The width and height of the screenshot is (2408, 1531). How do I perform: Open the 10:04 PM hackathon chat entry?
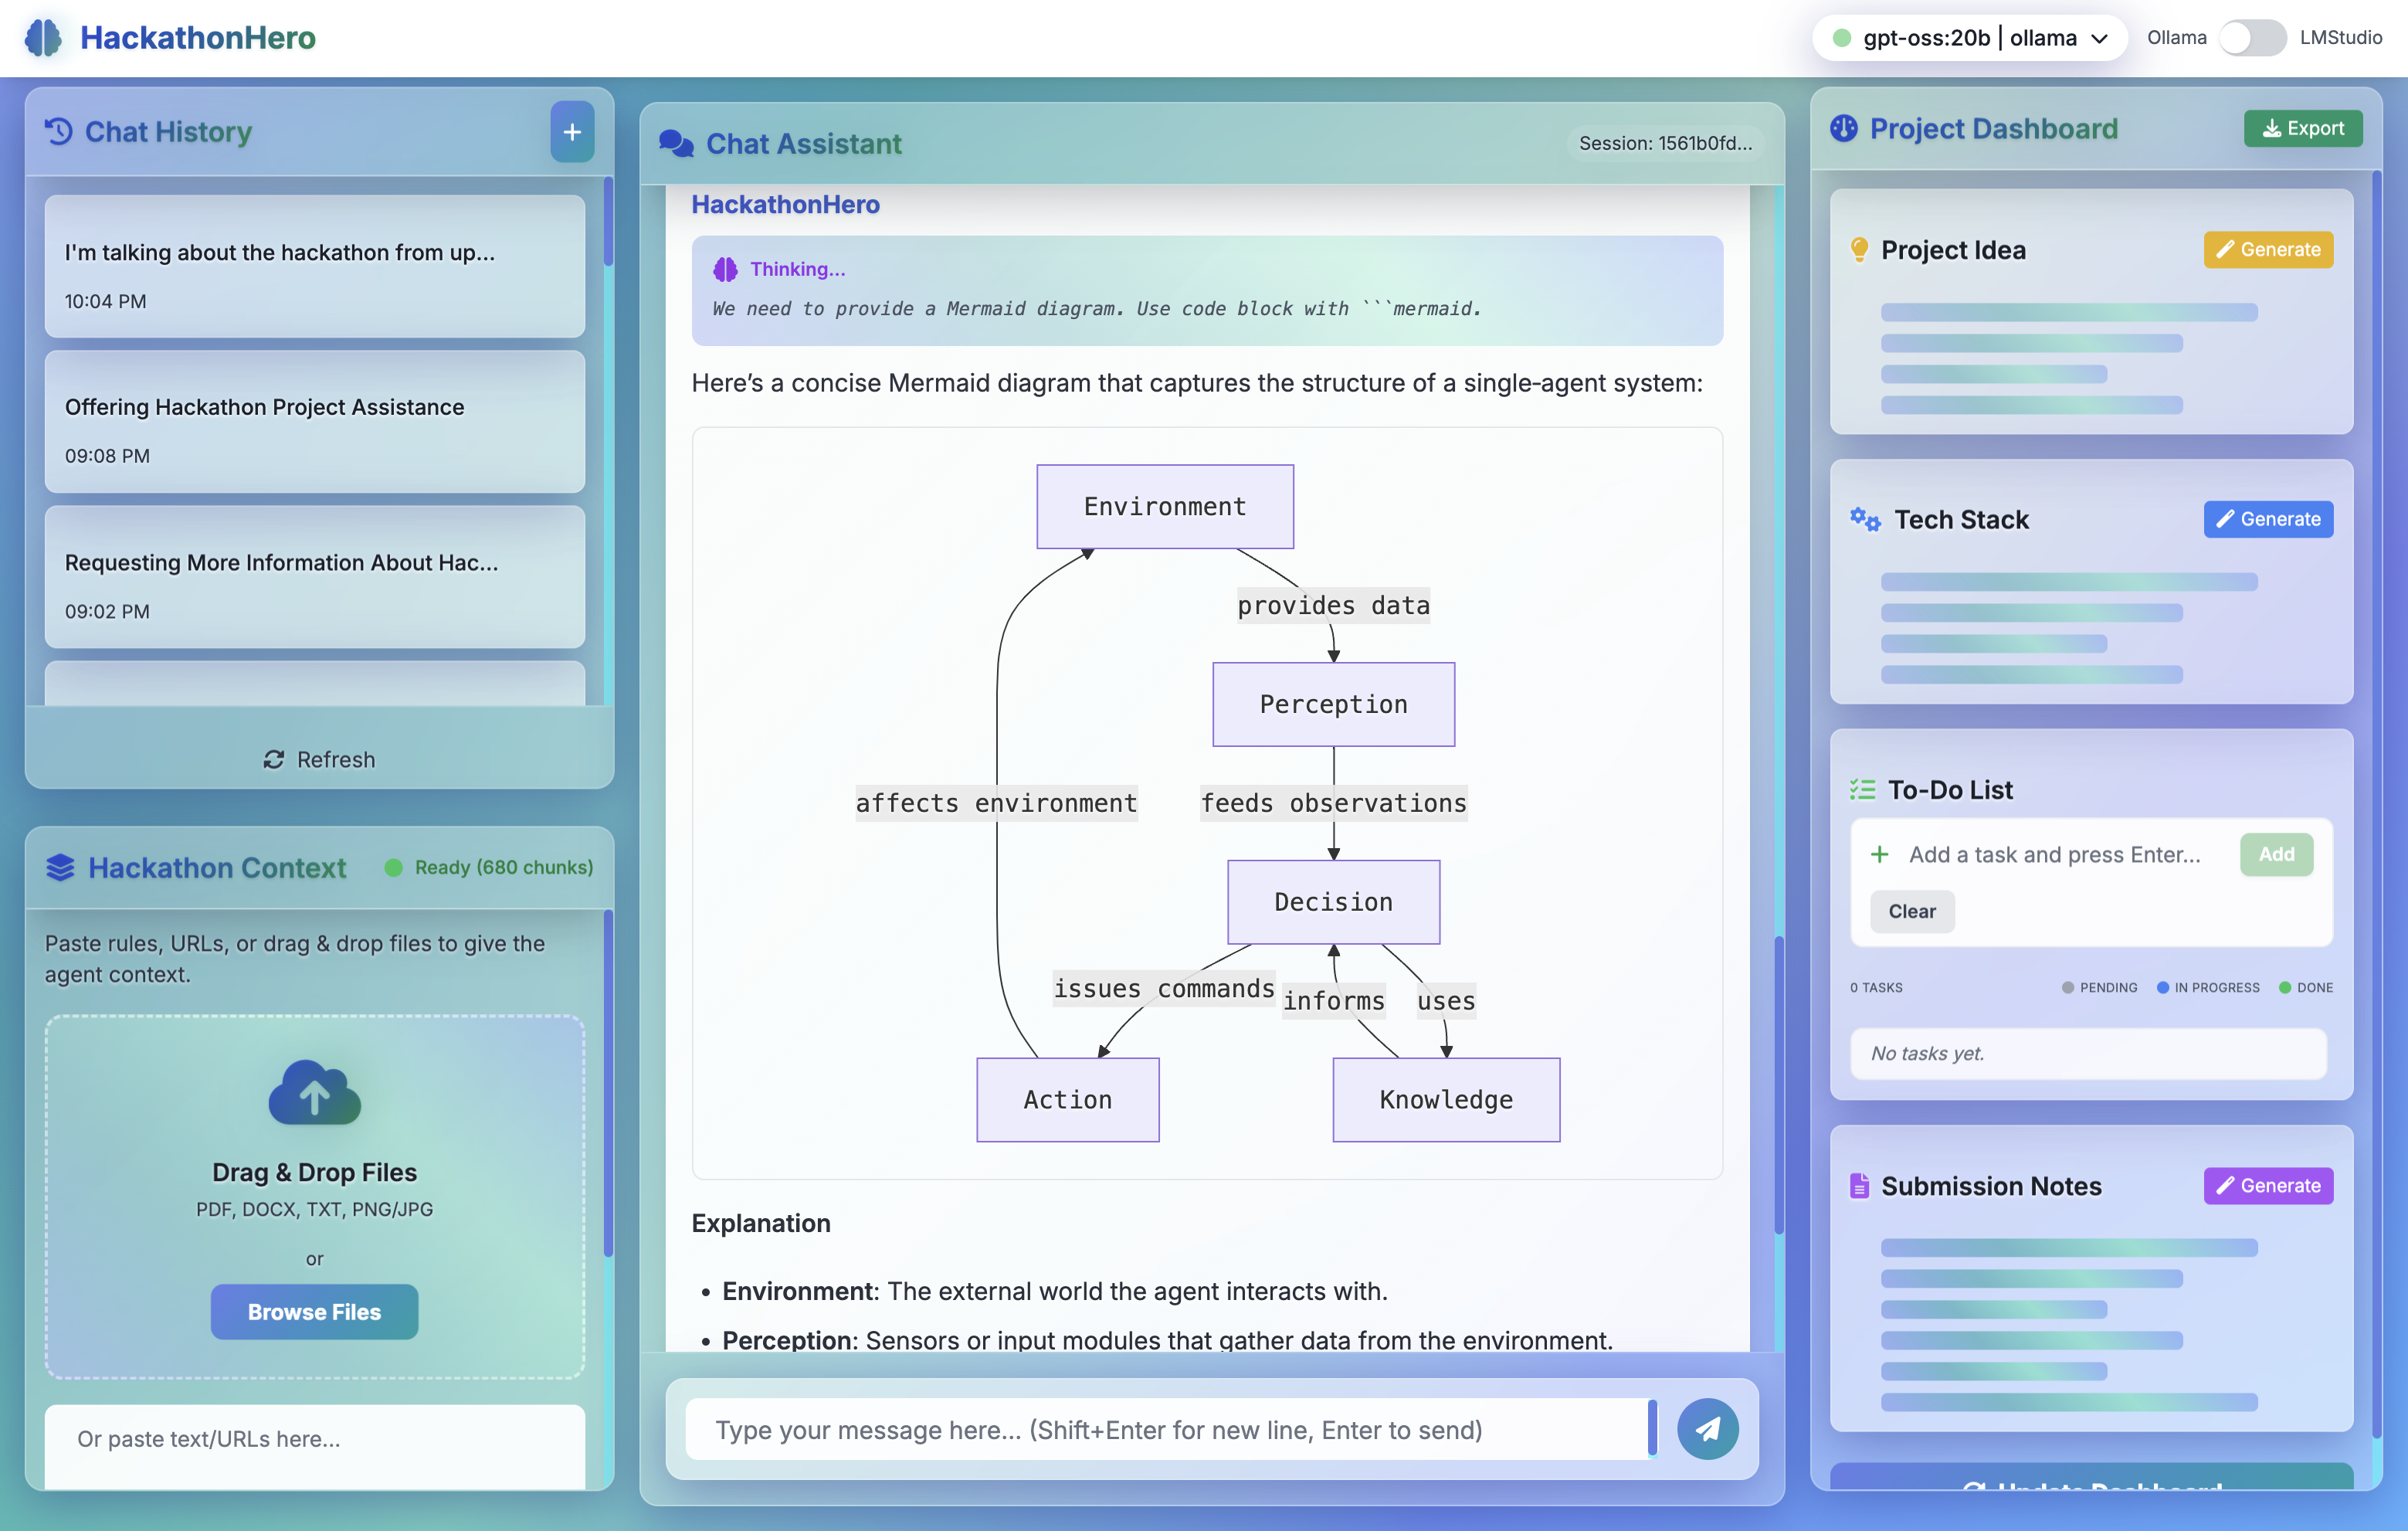[314, 267]
